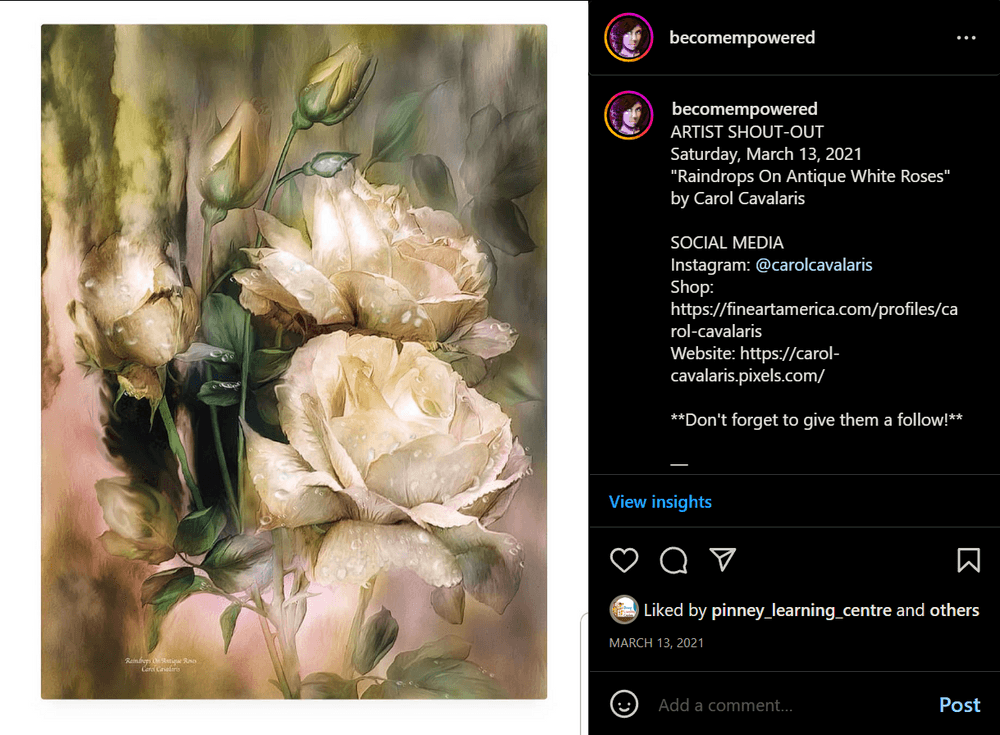Click becomempowered avatar beside the caption
This screenshot has height=735, width=1000.
coord(629,115)
